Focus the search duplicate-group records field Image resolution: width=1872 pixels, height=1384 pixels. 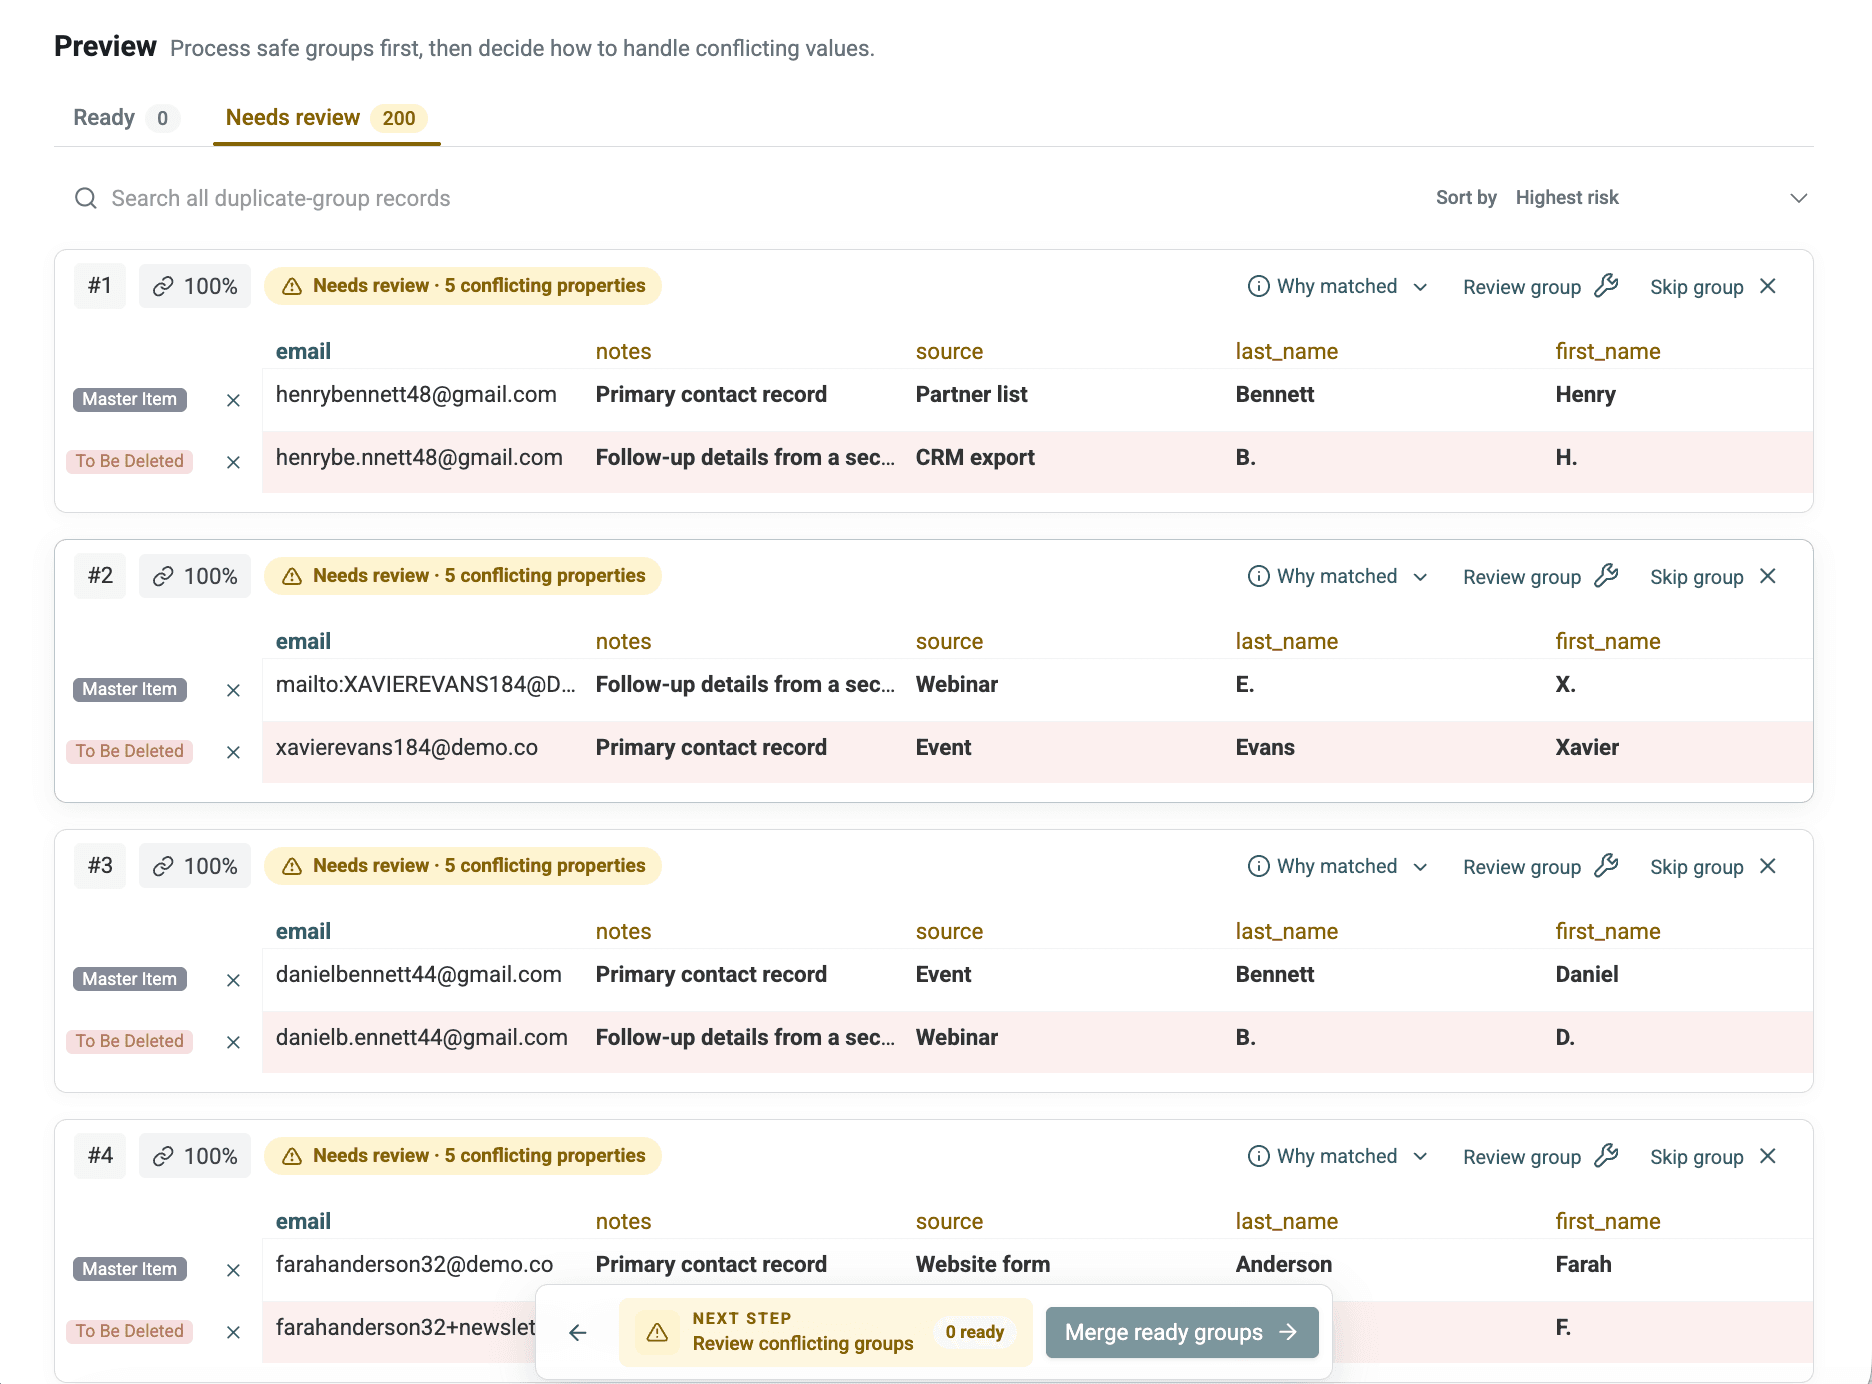click(740, 198)
